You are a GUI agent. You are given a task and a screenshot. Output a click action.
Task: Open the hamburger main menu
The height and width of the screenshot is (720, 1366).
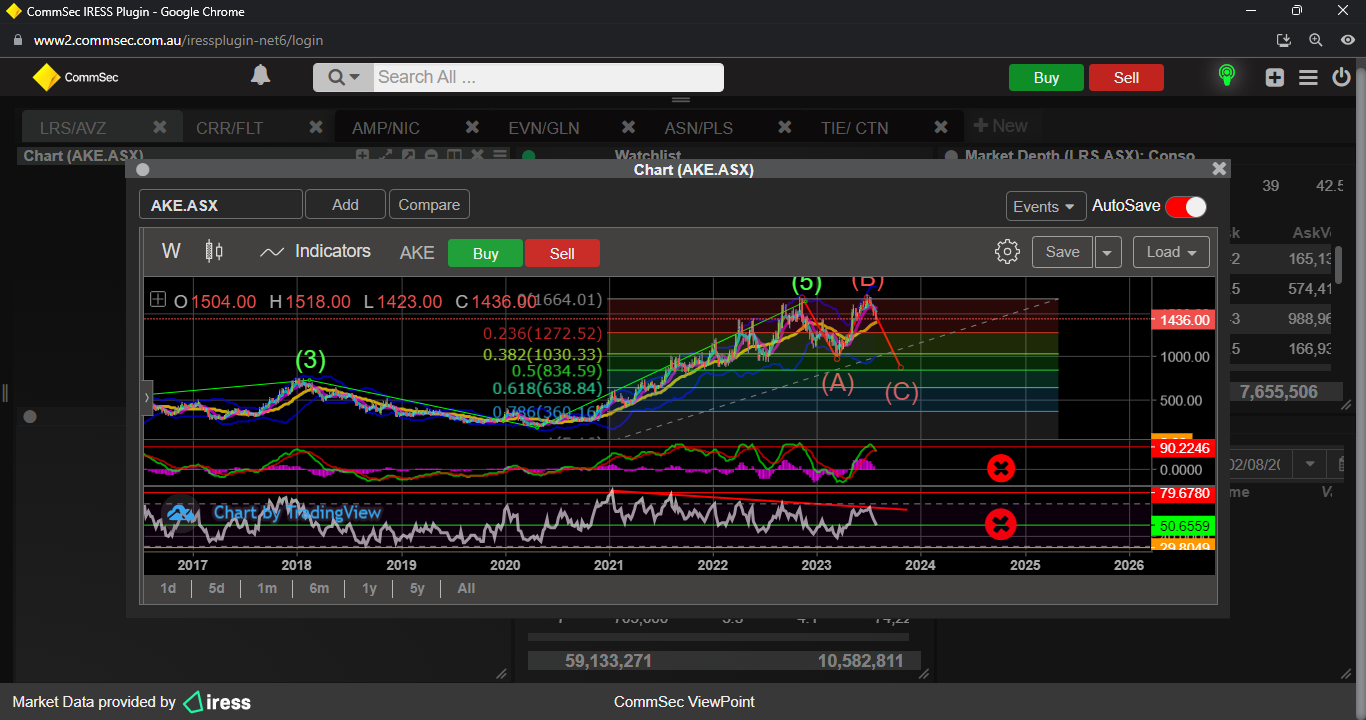pos(1308,77)
